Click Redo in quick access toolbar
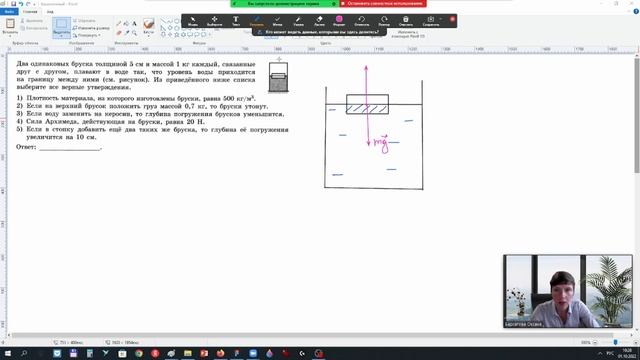 [x=28, y=4]
